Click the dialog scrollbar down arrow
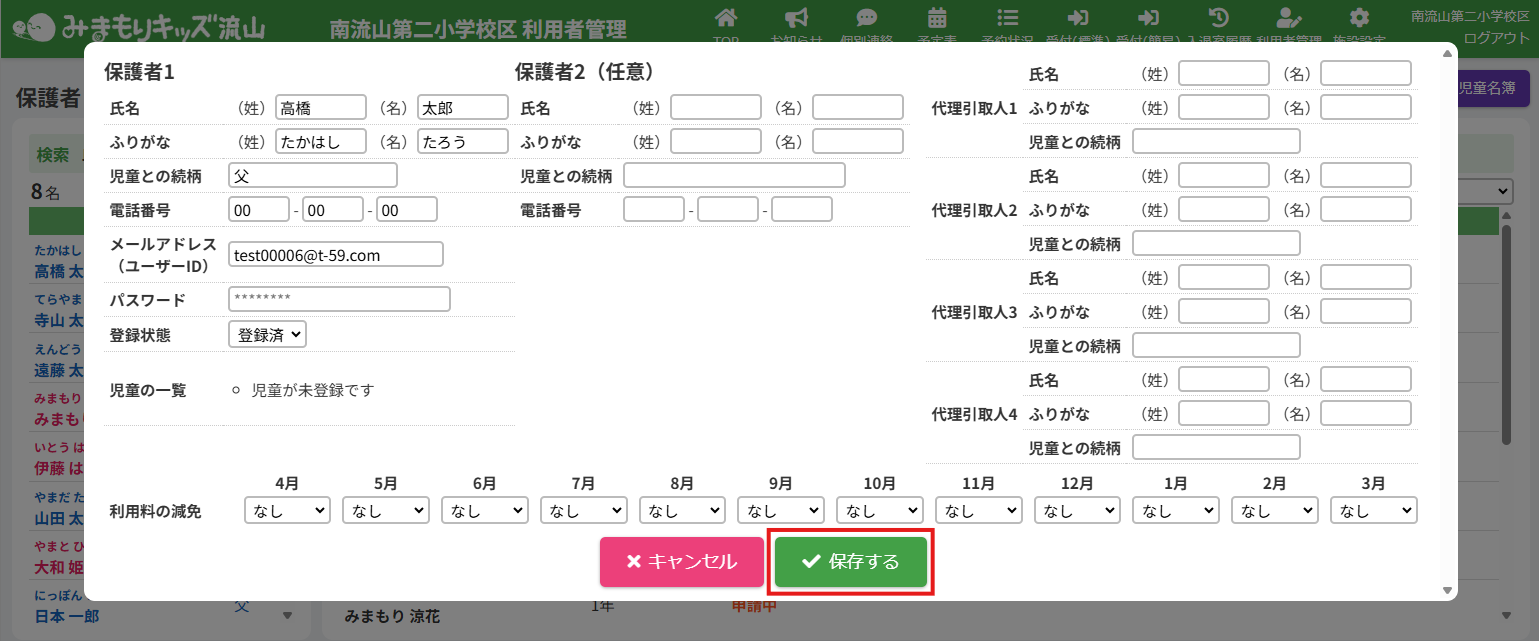The image size is (1539, 641). tap(1448, 591)
